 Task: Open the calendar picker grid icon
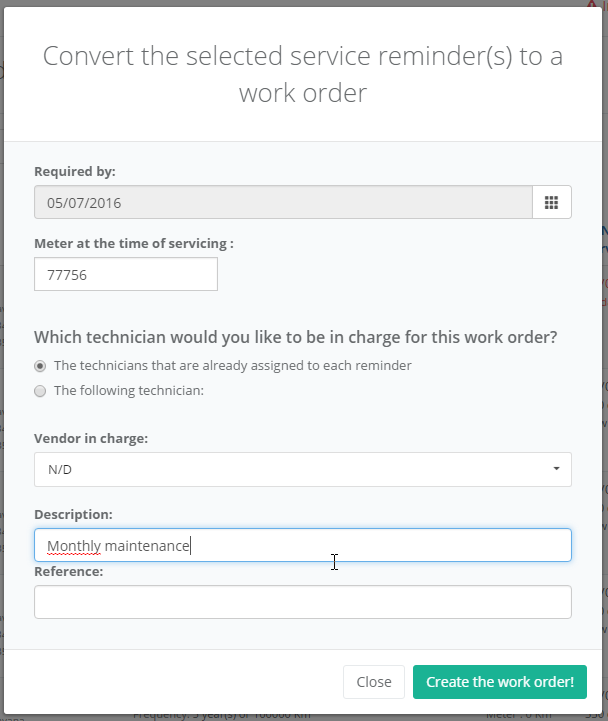click(x=551, y=202)
